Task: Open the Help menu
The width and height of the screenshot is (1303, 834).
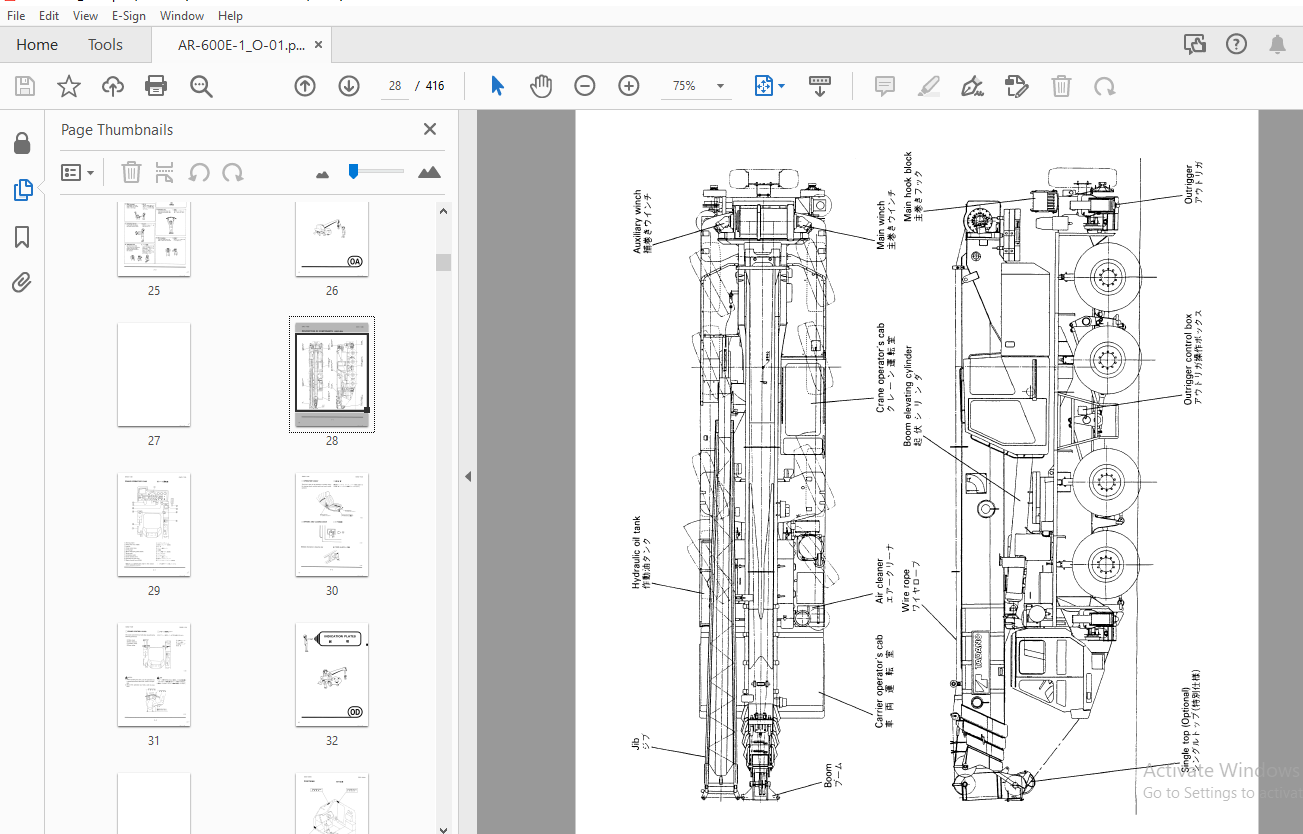Action: [x=230, y=16]
